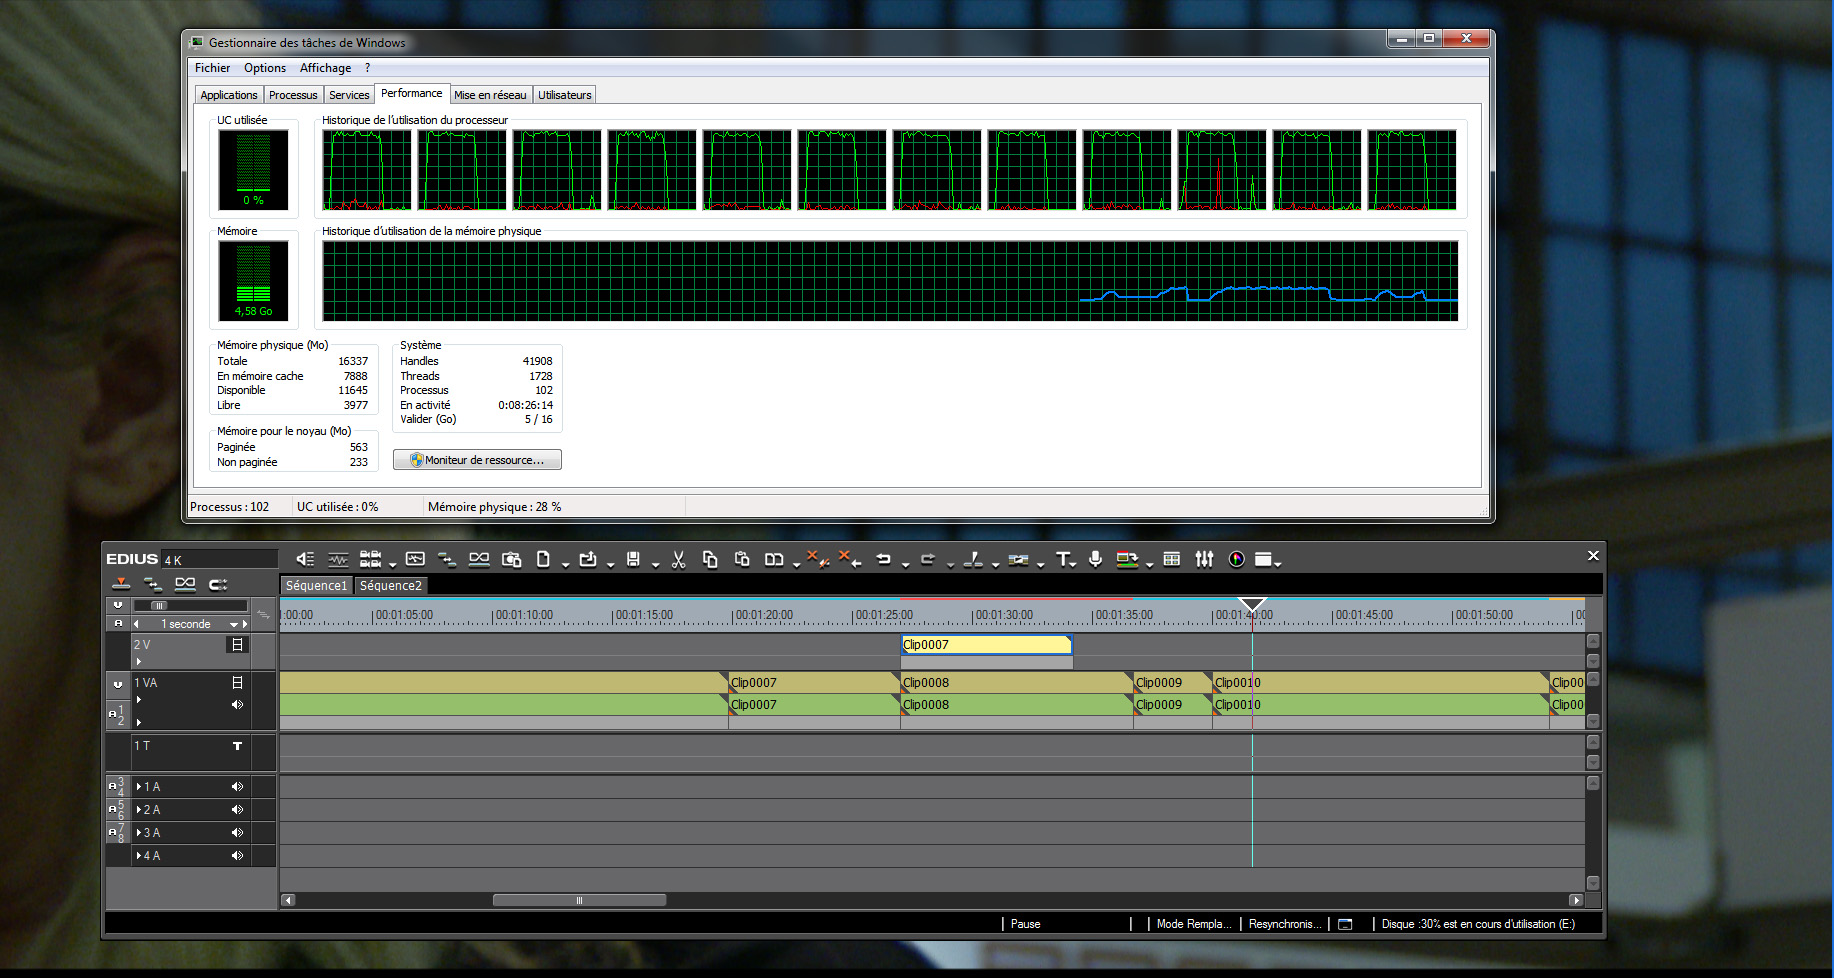Click the copy icon in EDIUS toolbar
The image size is (1834, 978).
710,560
